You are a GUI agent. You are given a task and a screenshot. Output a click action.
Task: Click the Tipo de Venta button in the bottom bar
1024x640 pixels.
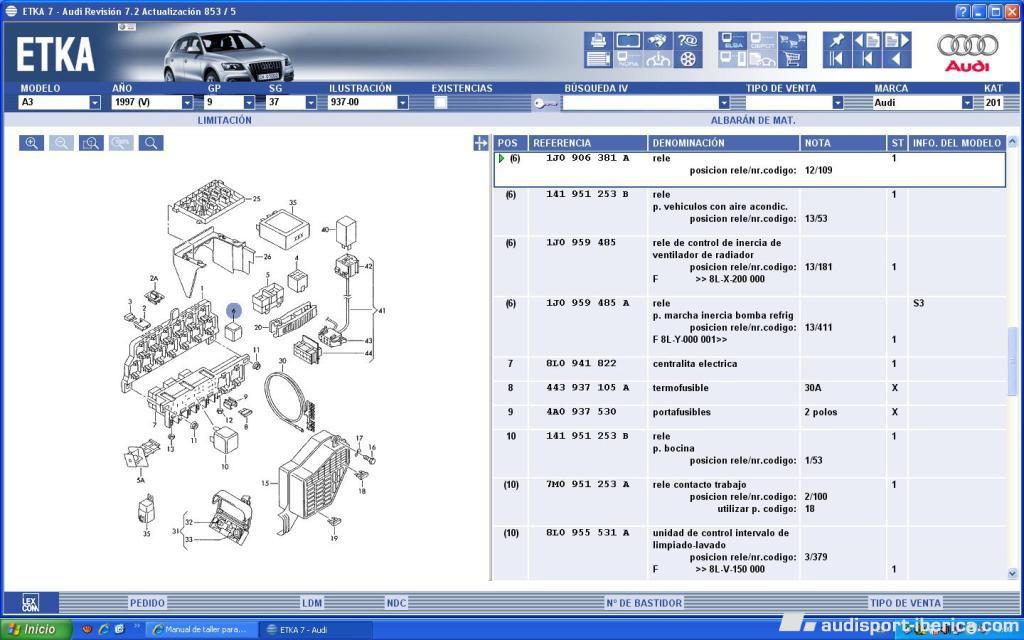click(905, 603)
